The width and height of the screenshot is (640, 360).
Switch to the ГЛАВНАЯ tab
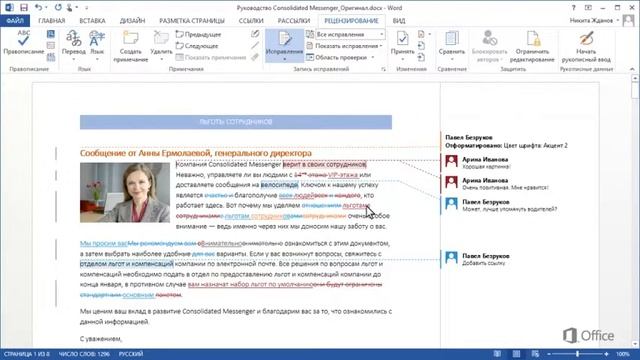(52, 20)
